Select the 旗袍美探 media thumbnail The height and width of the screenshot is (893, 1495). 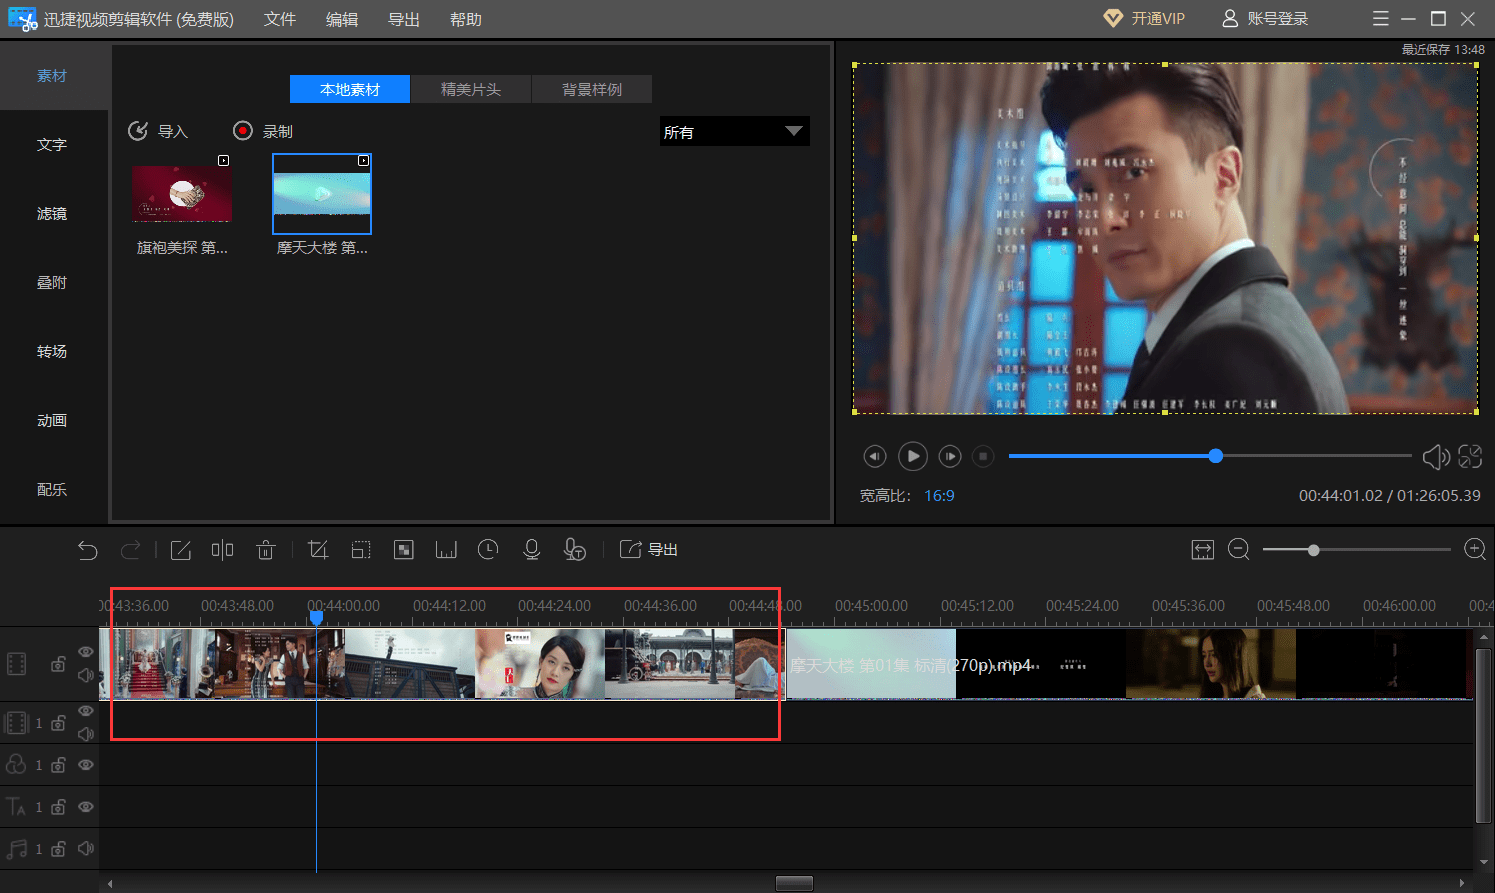(181, 194)
